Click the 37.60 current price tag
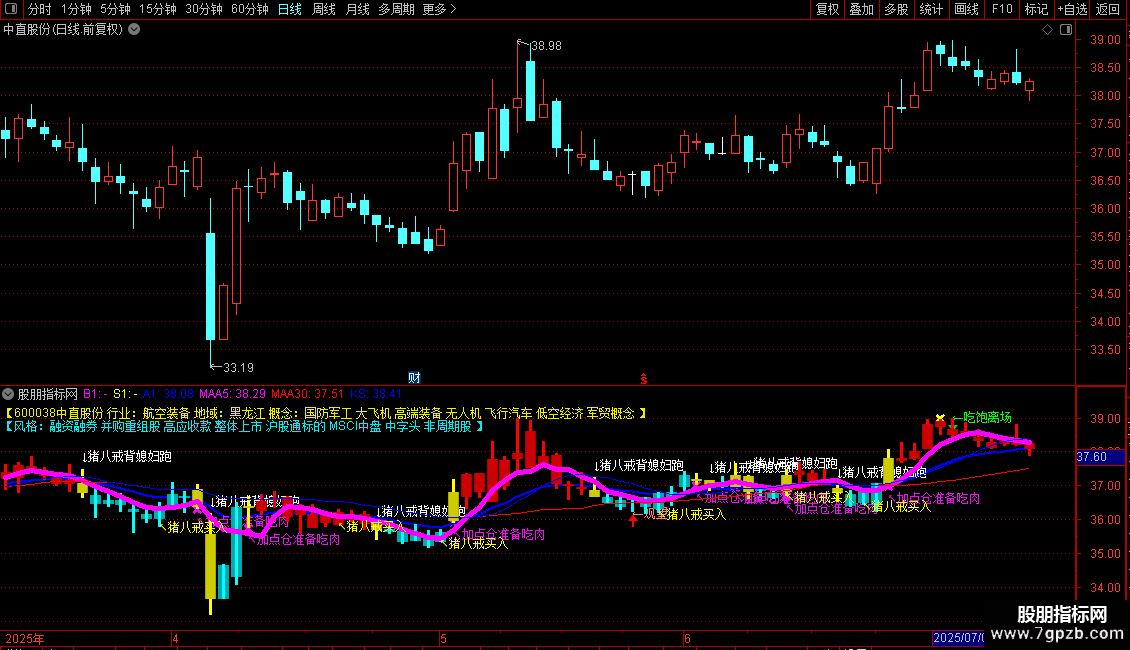This screenshot has height=650, width=1130. tap(1092, 456)
